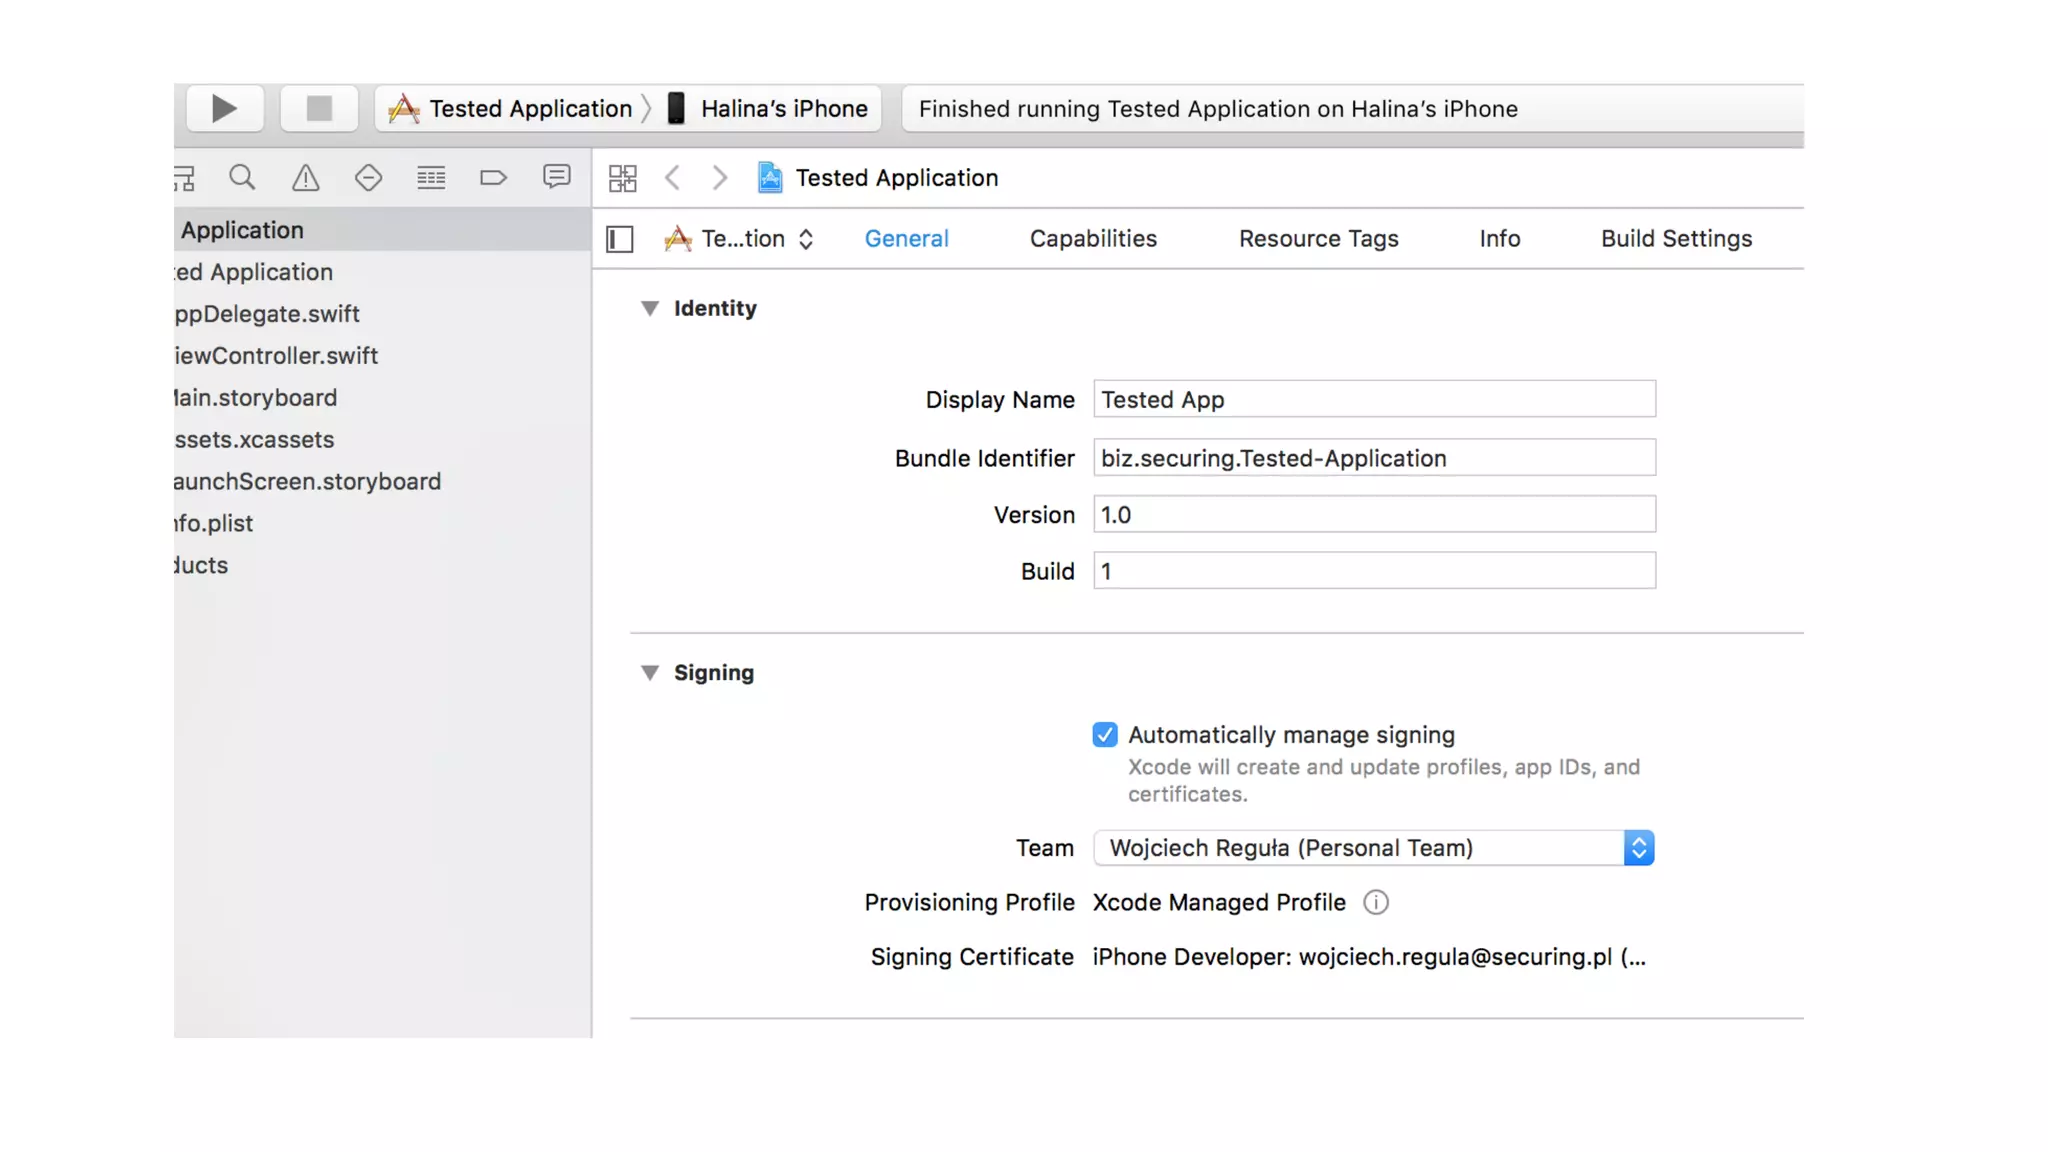The height and width of the screenshot is (1152, 2048).
Task: Open the Test navigator diamond icon
Action: click(x=368, y=178)
